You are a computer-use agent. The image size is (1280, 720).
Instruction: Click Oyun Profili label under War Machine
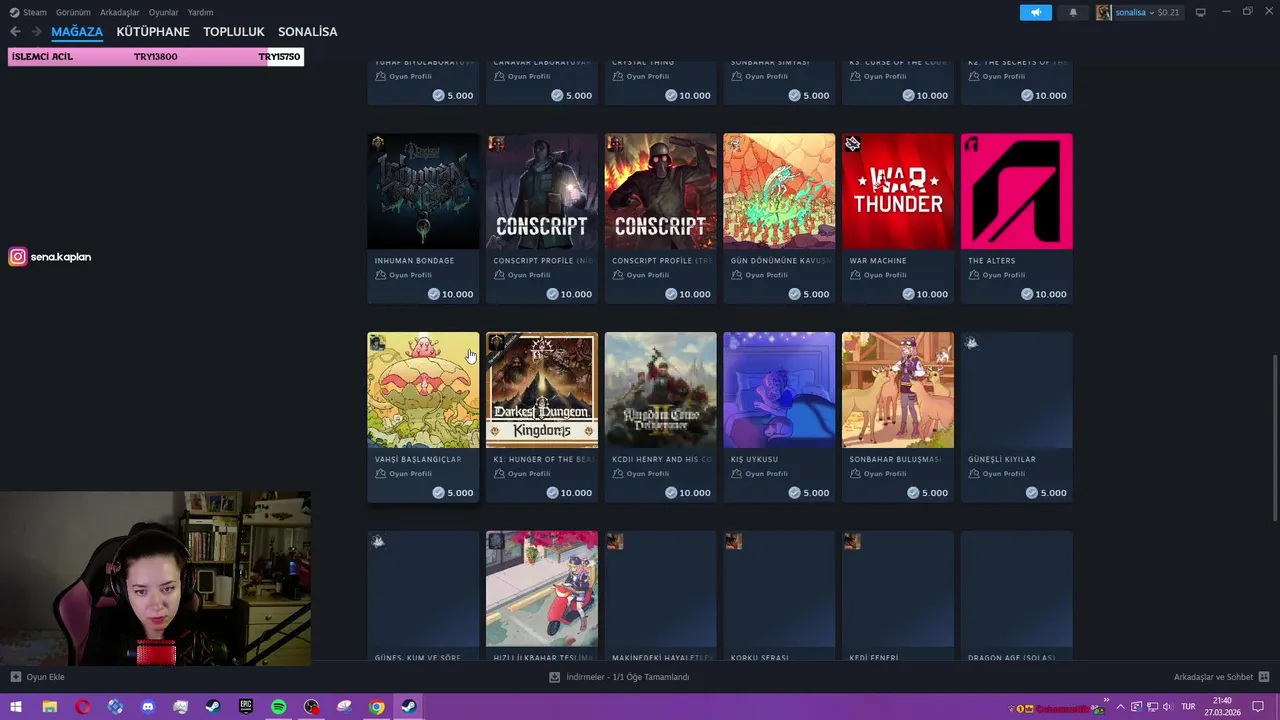point(879,275)
